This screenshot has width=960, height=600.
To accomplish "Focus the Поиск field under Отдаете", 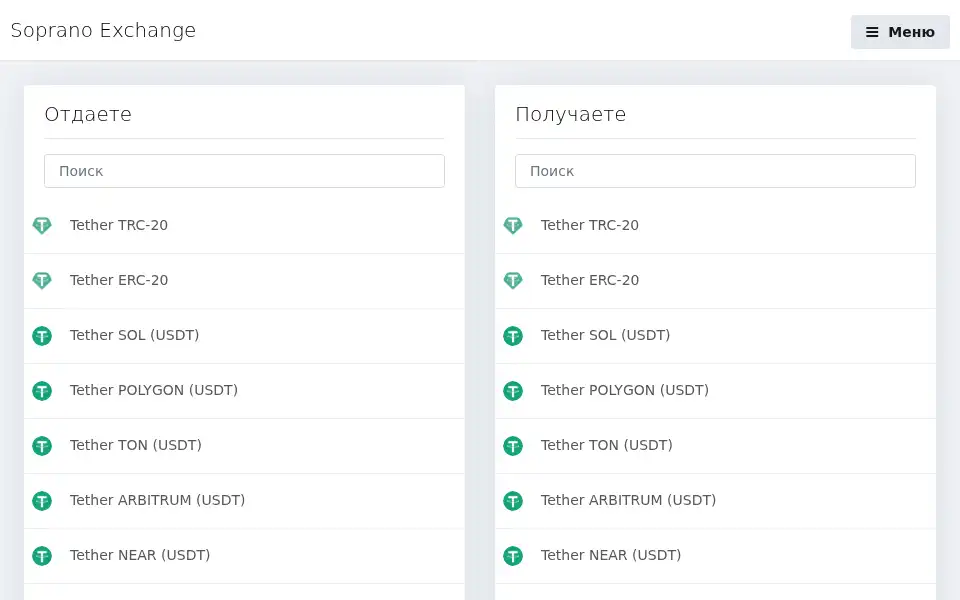I will click(x=244, y=171).
